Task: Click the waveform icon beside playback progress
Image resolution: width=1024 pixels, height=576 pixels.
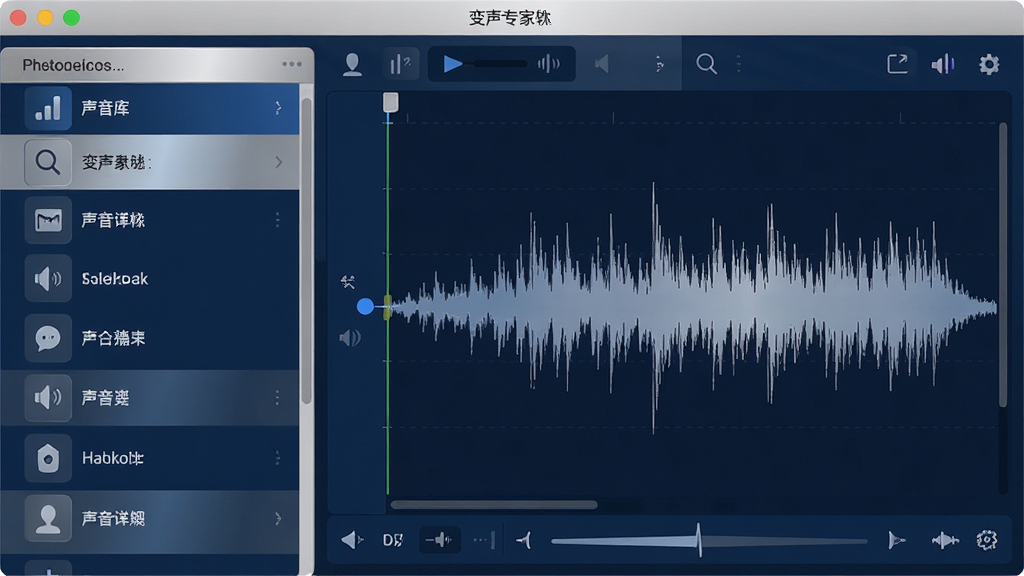Action: tap(549, 64)
